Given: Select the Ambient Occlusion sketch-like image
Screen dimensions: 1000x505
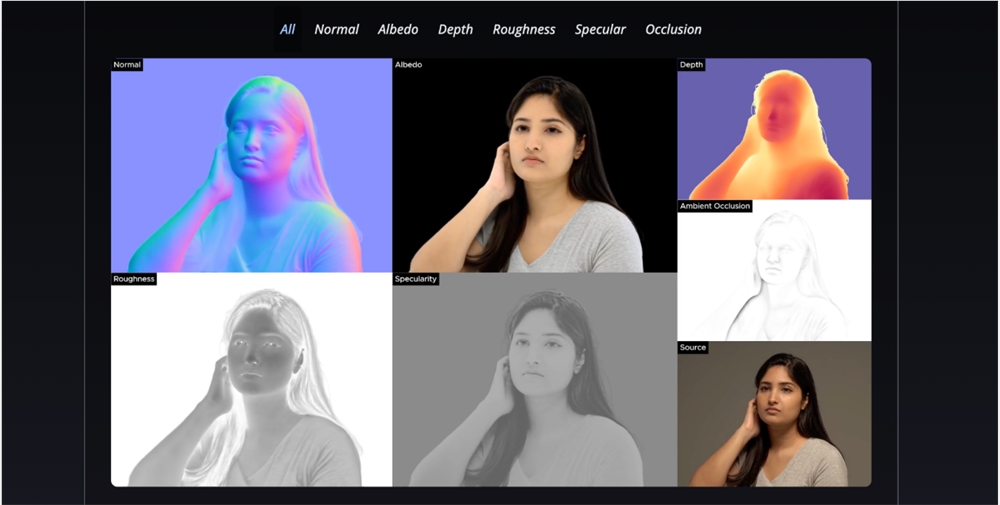Looking at the screenshot, I should [x=774, y=275].
